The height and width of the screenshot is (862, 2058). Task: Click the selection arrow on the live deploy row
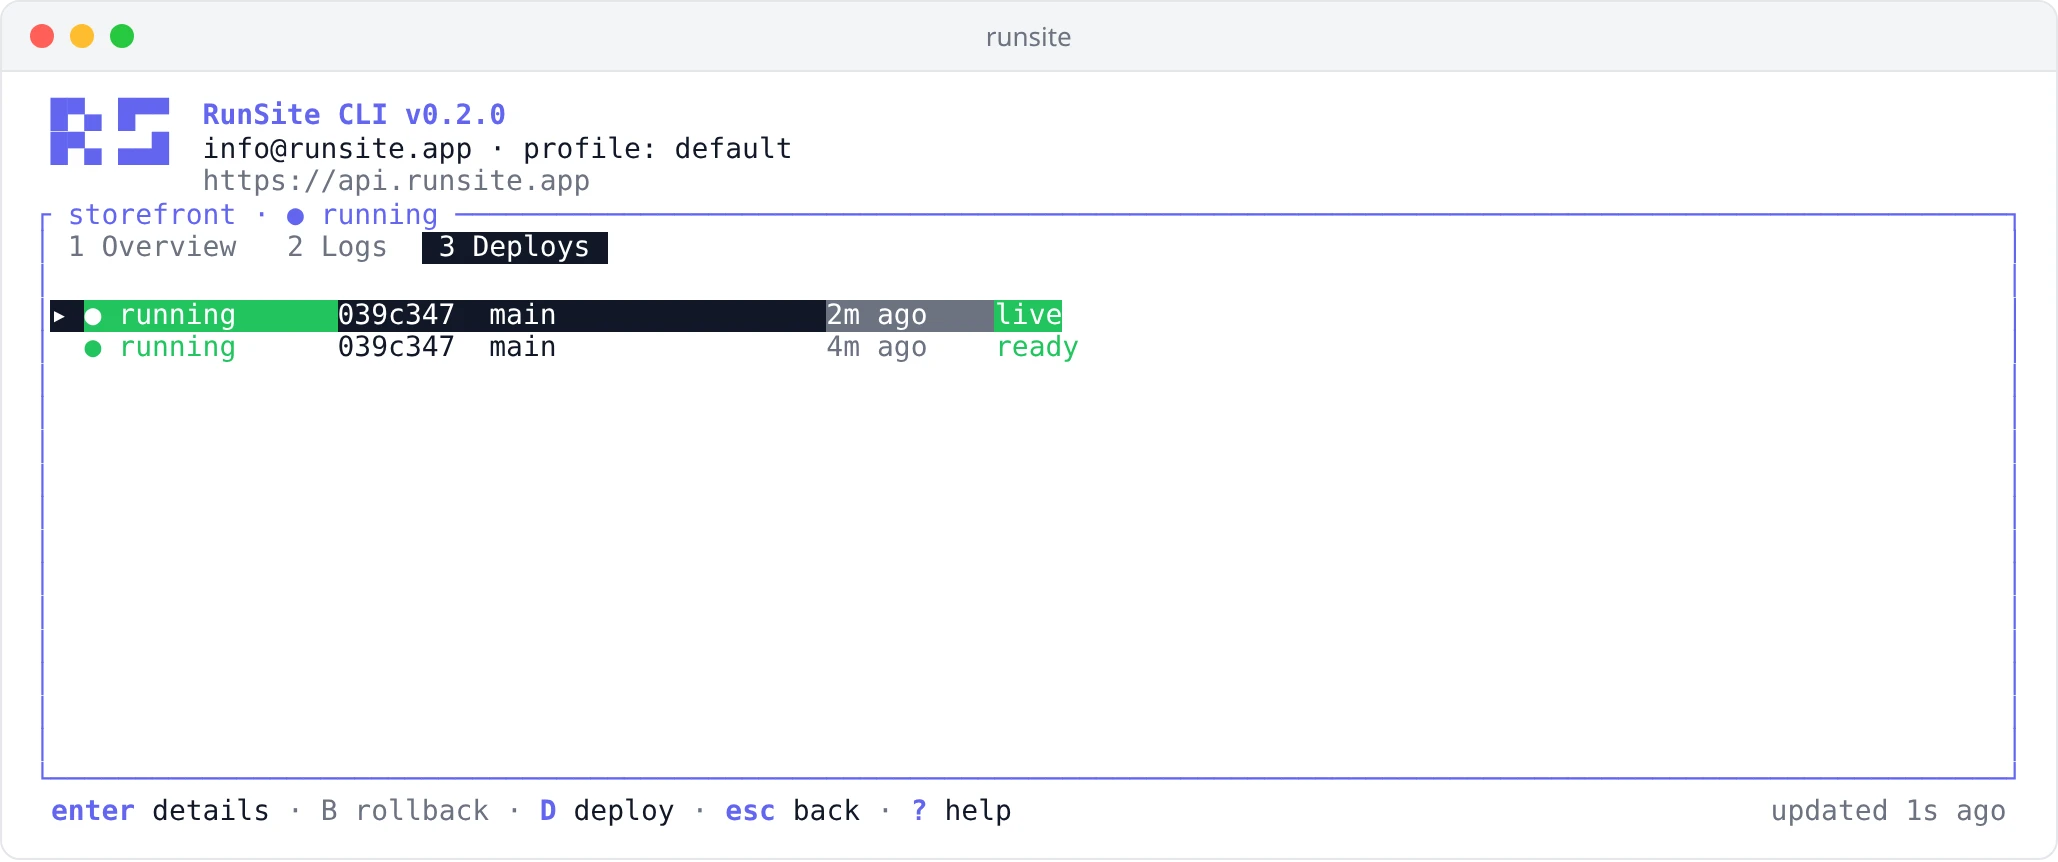pyautogui.click(x=59, y=317)
